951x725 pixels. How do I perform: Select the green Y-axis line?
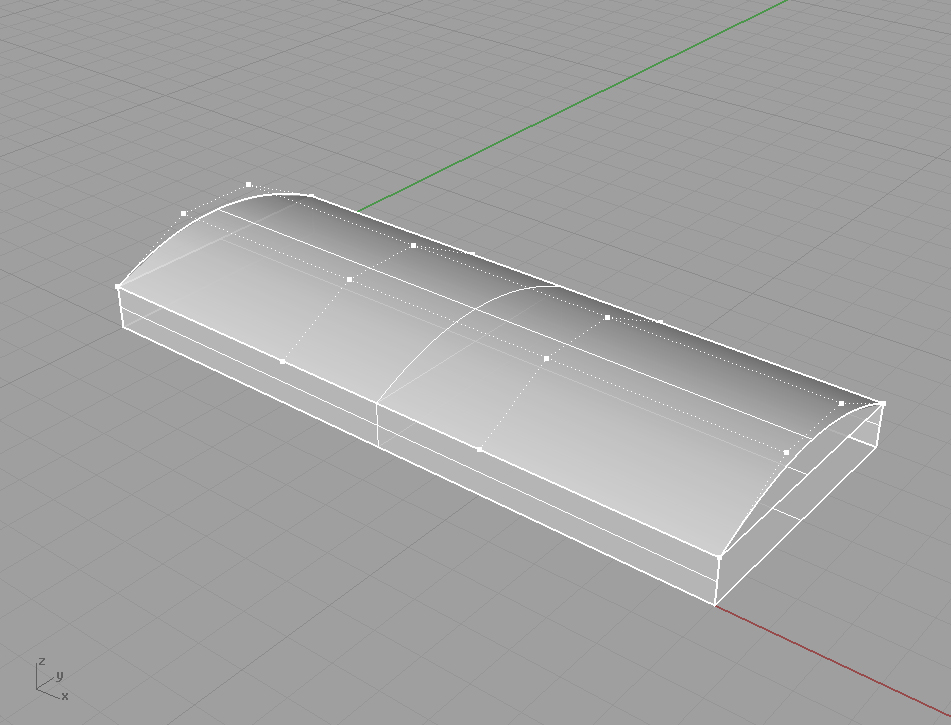point(600,95)
